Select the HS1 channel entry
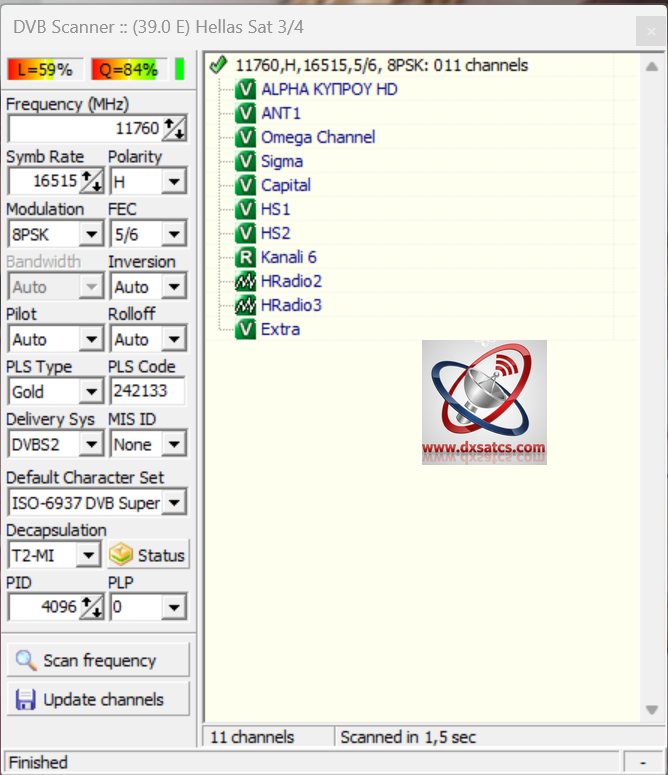668x775 pixels. pos(276,209)
